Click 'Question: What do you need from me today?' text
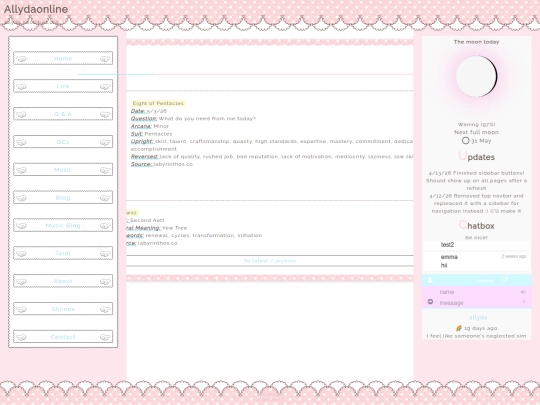 (x=193, y=118)
